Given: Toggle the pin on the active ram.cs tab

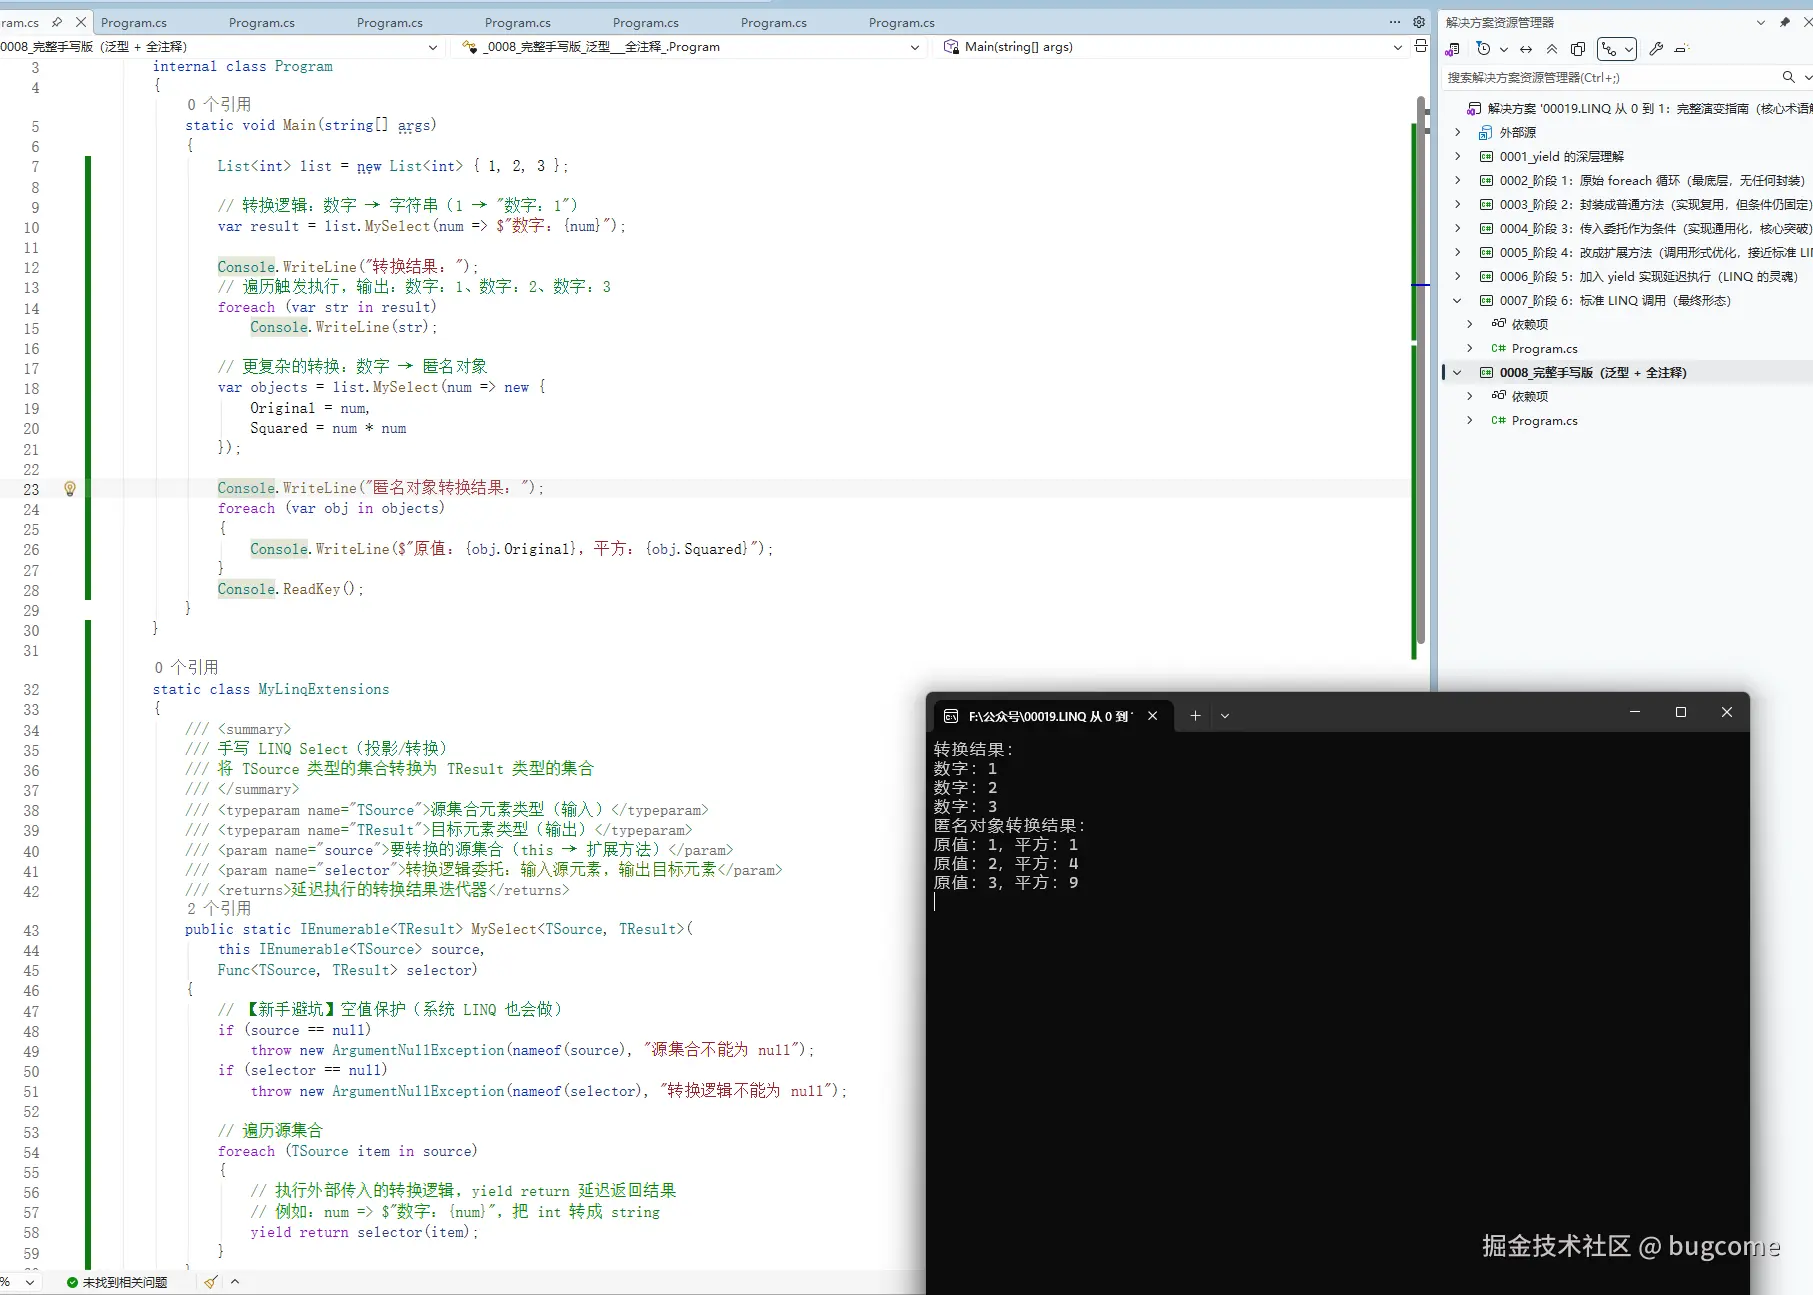Looking at the screenshot, I should (57, 22).
